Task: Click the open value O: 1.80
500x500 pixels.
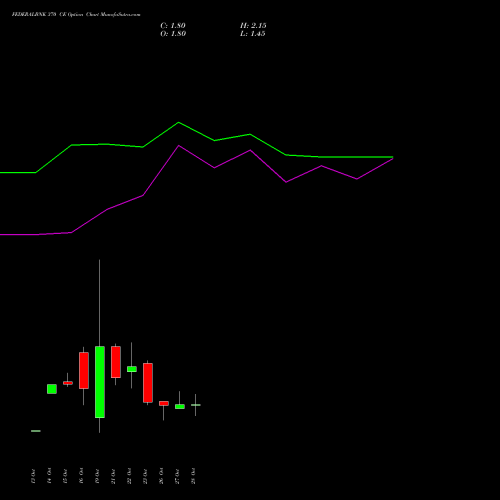Action: pos(173,34)
